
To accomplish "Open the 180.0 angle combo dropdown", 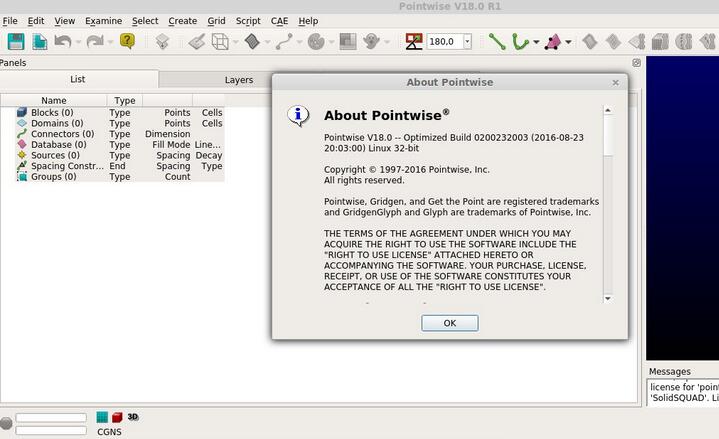I will pyautogui.click(x=467, y=42).
